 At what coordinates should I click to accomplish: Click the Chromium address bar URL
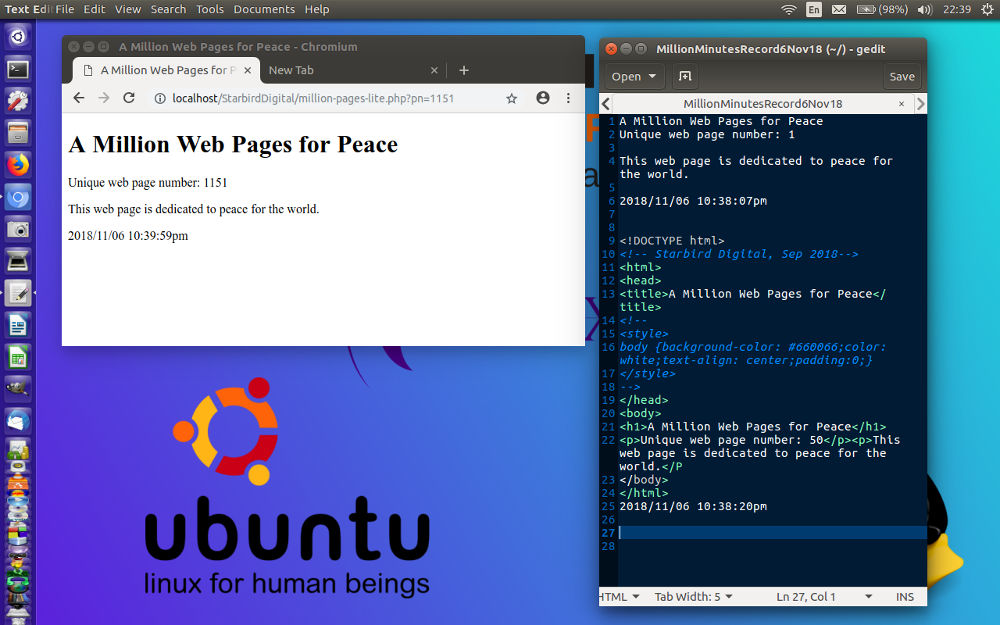click(x=312, y=98)
